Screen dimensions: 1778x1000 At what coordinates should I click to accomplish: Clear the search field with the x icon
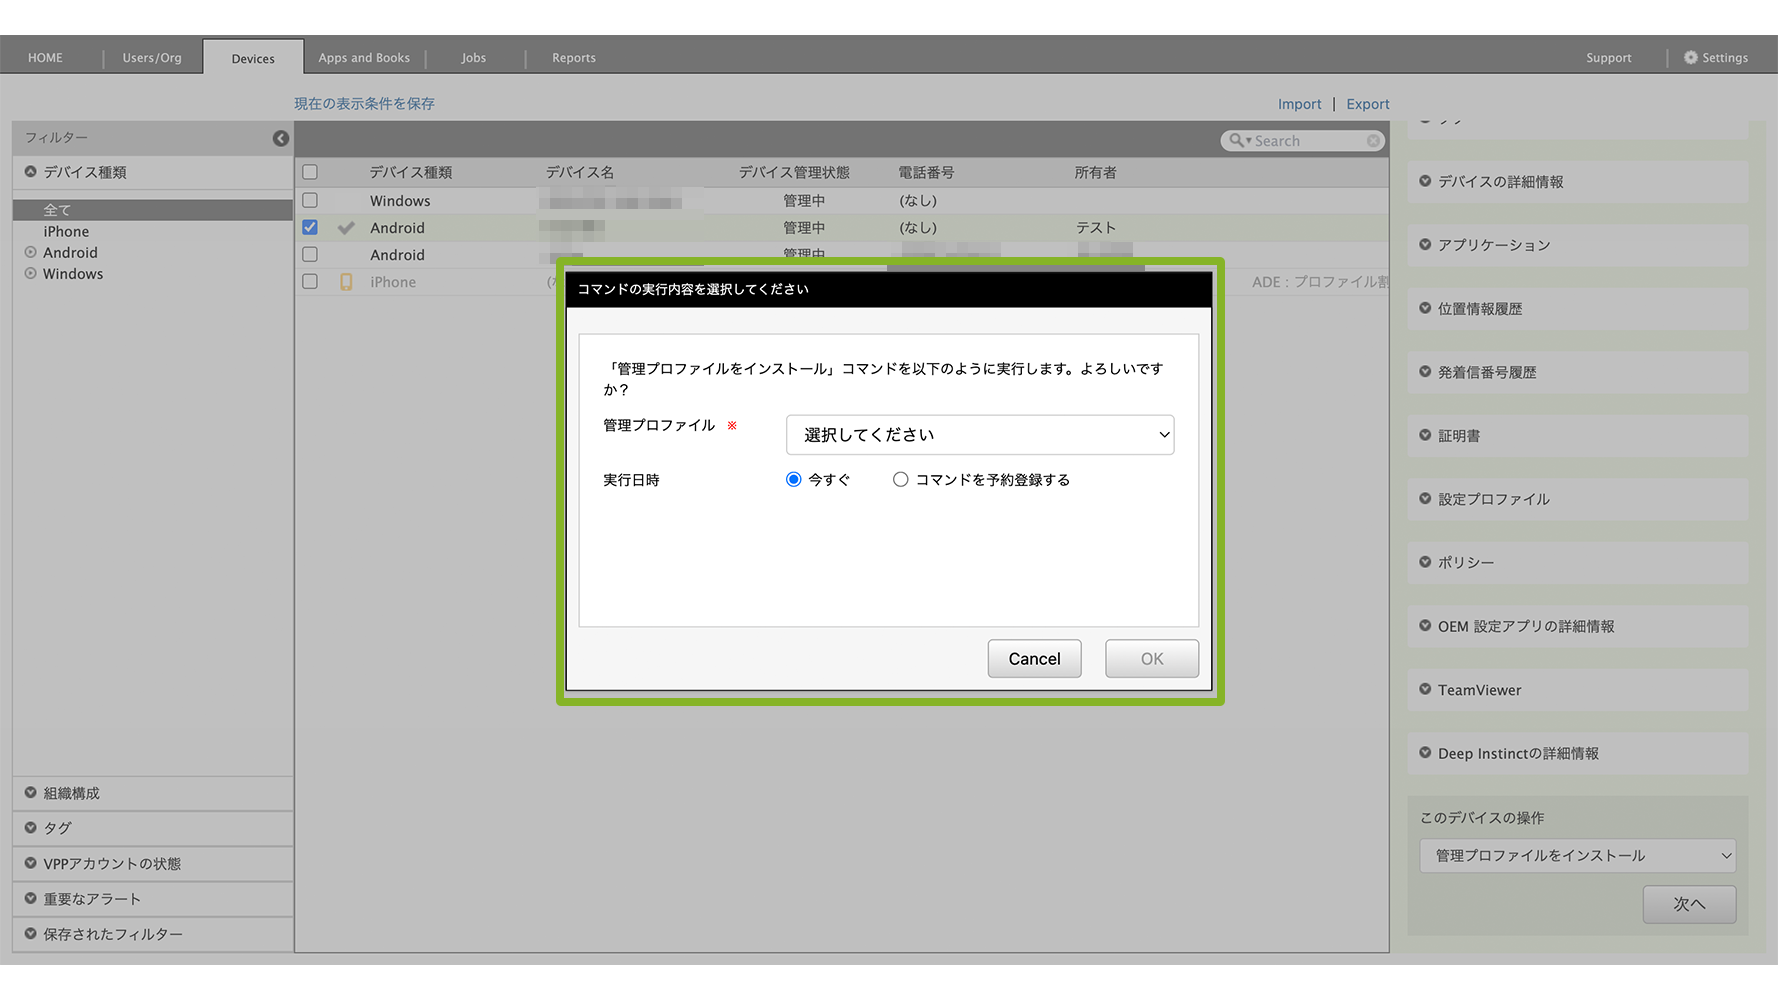[x=1373, y=141]
